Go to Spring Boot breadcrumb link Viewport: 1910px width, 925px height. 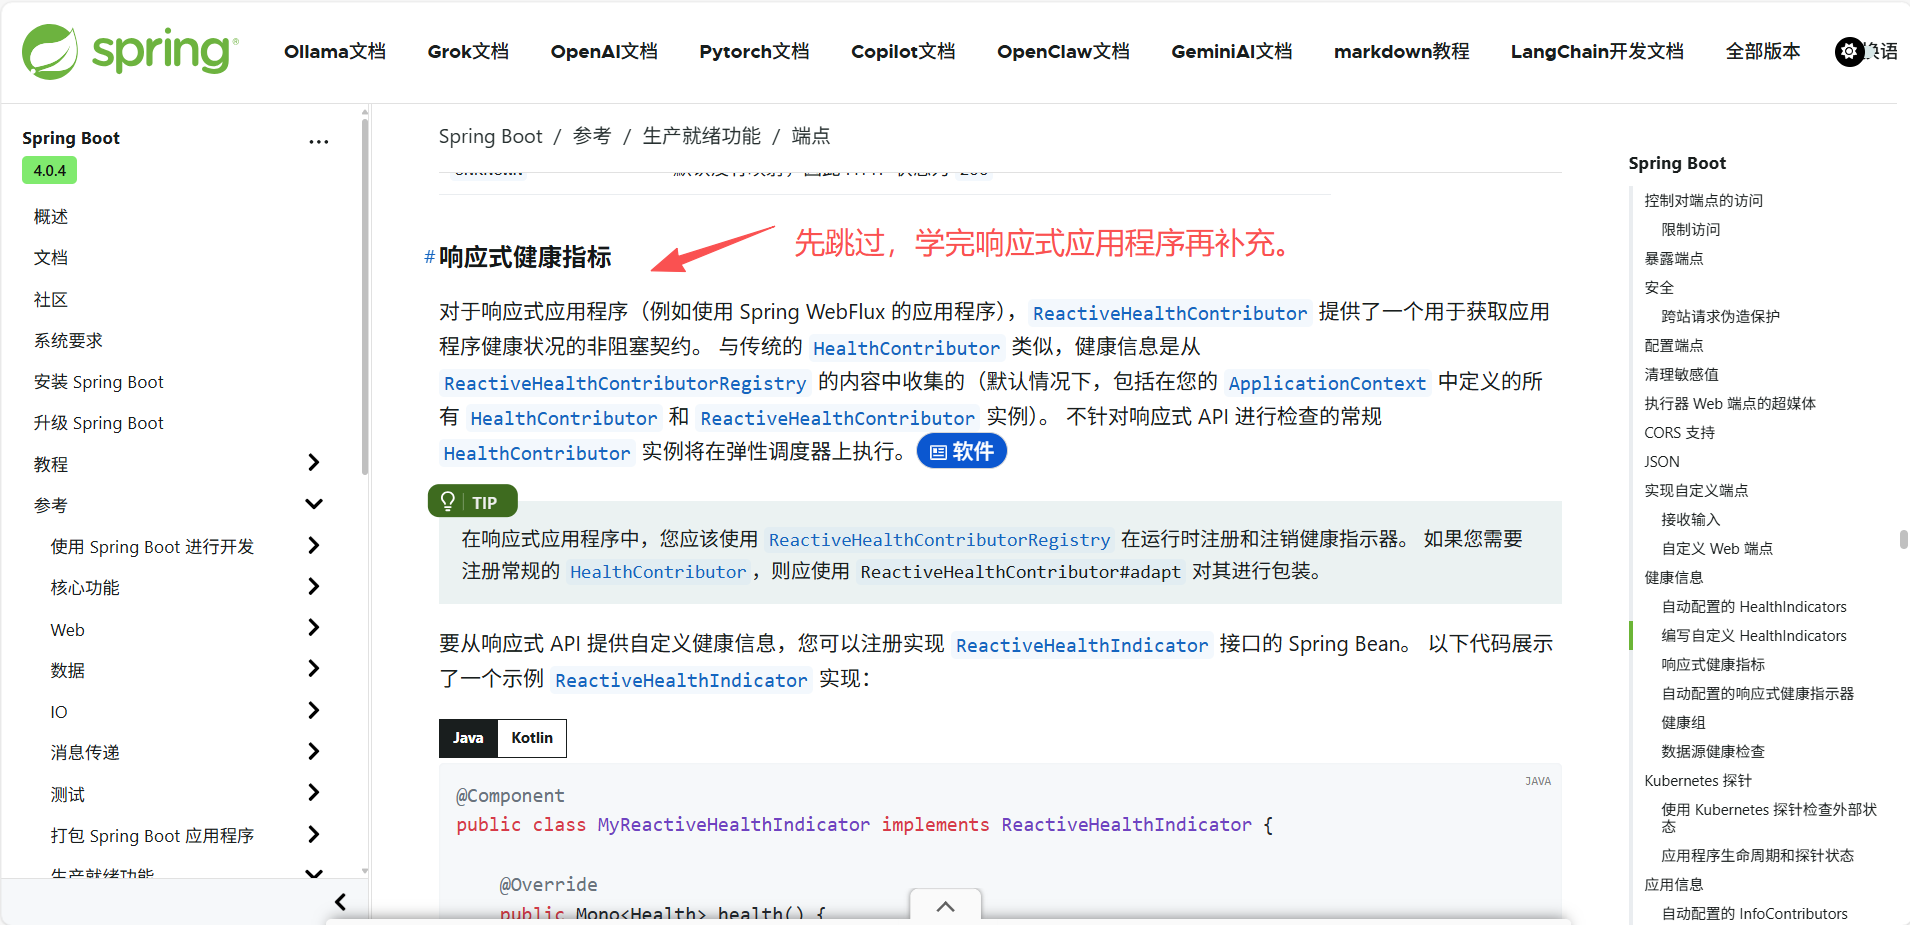[490, 136]
